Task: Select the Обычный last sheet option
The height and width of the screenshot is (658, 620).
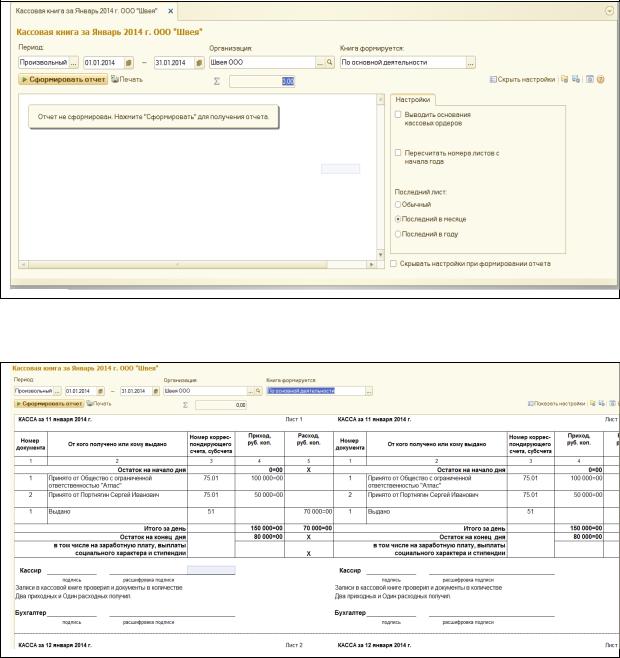Action: click(398, 205)
